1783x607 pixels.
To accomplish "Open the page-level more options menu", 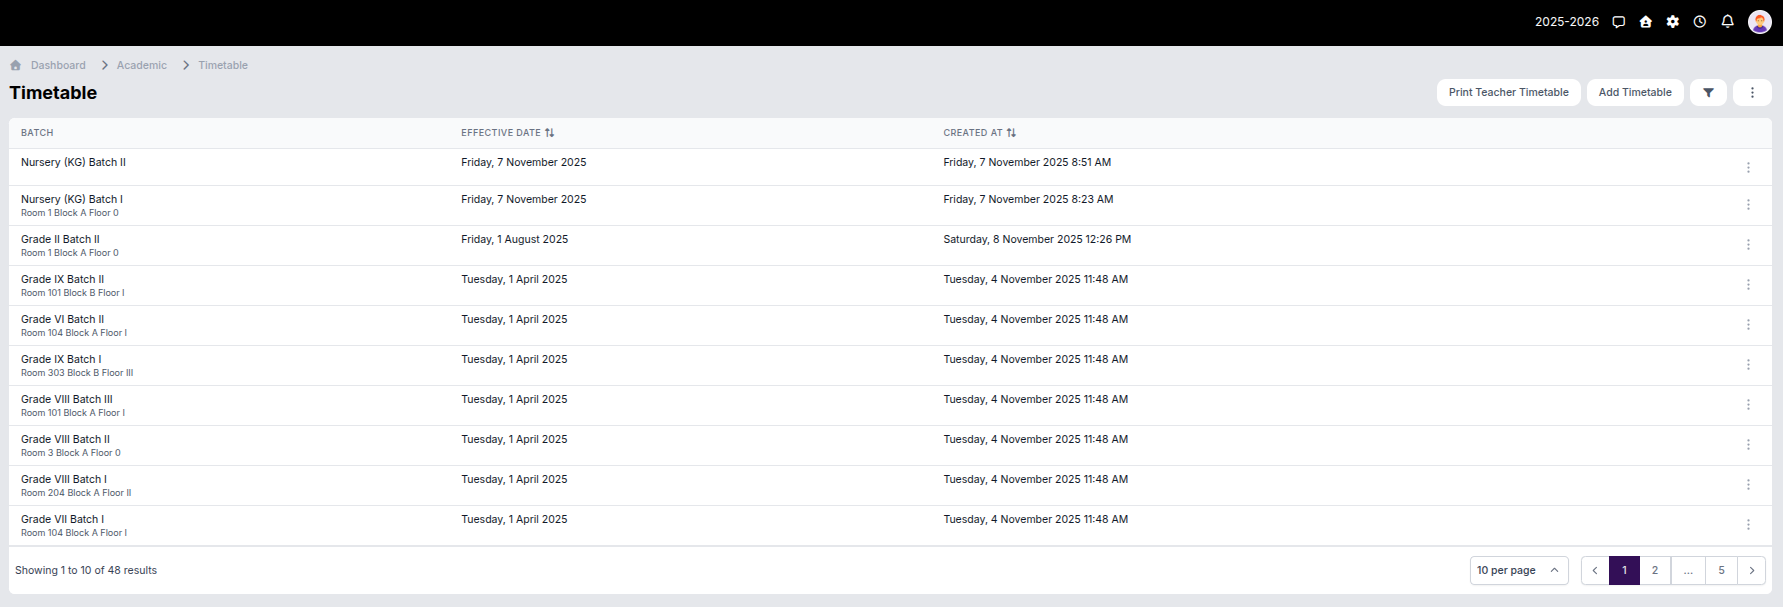I will (1752, 92).
